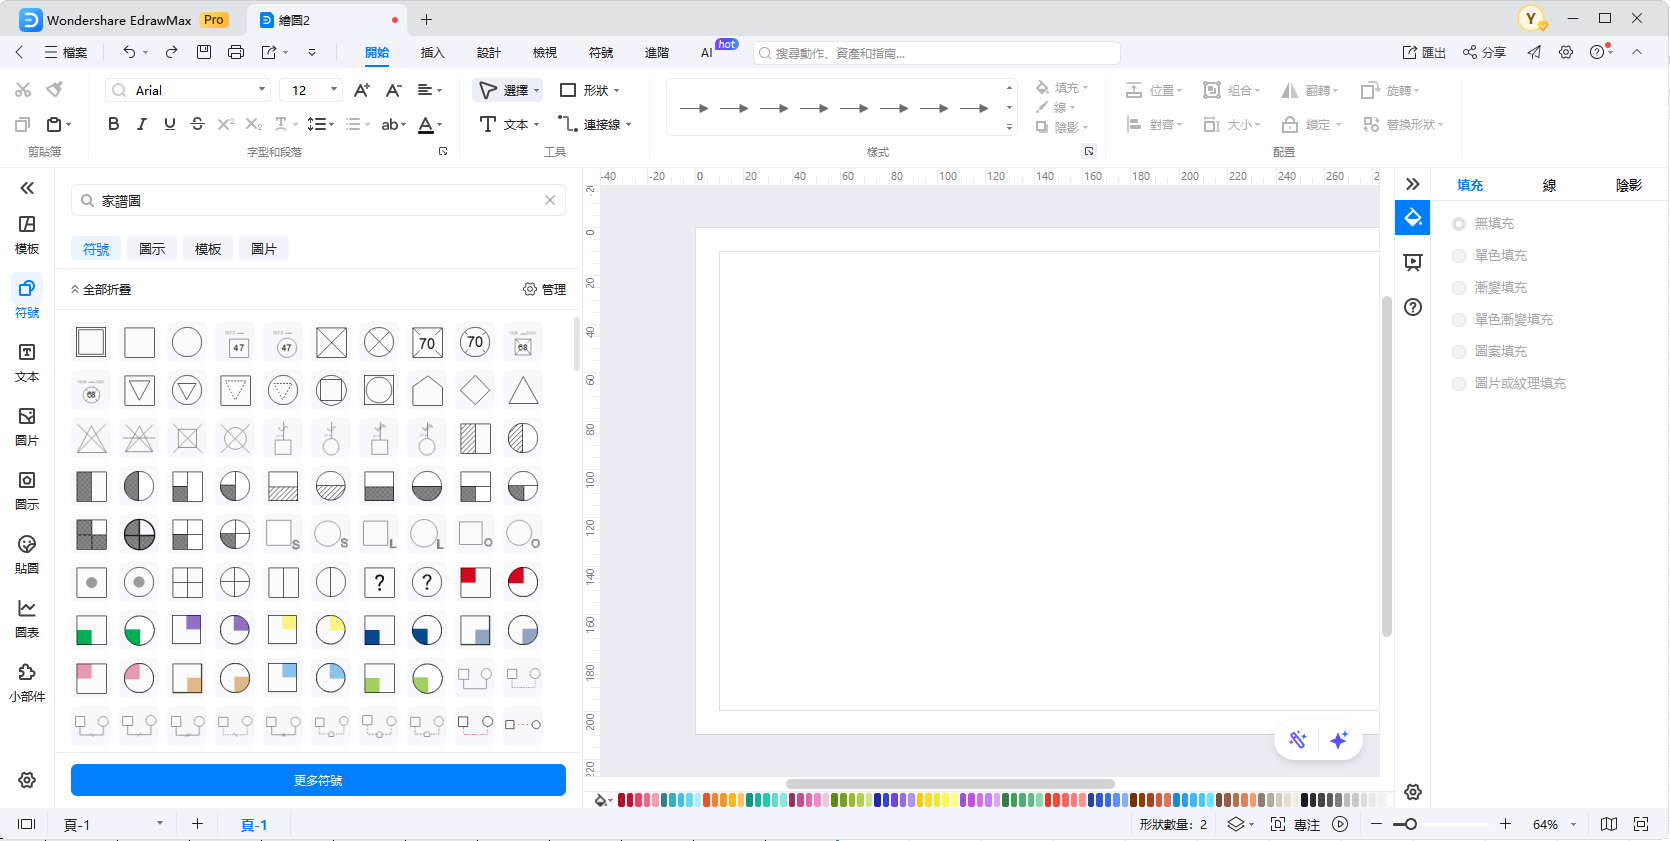This screenshot has height=841, width=1670.
Task: Click the Italic formatting icon
Action: coord(141,124)
